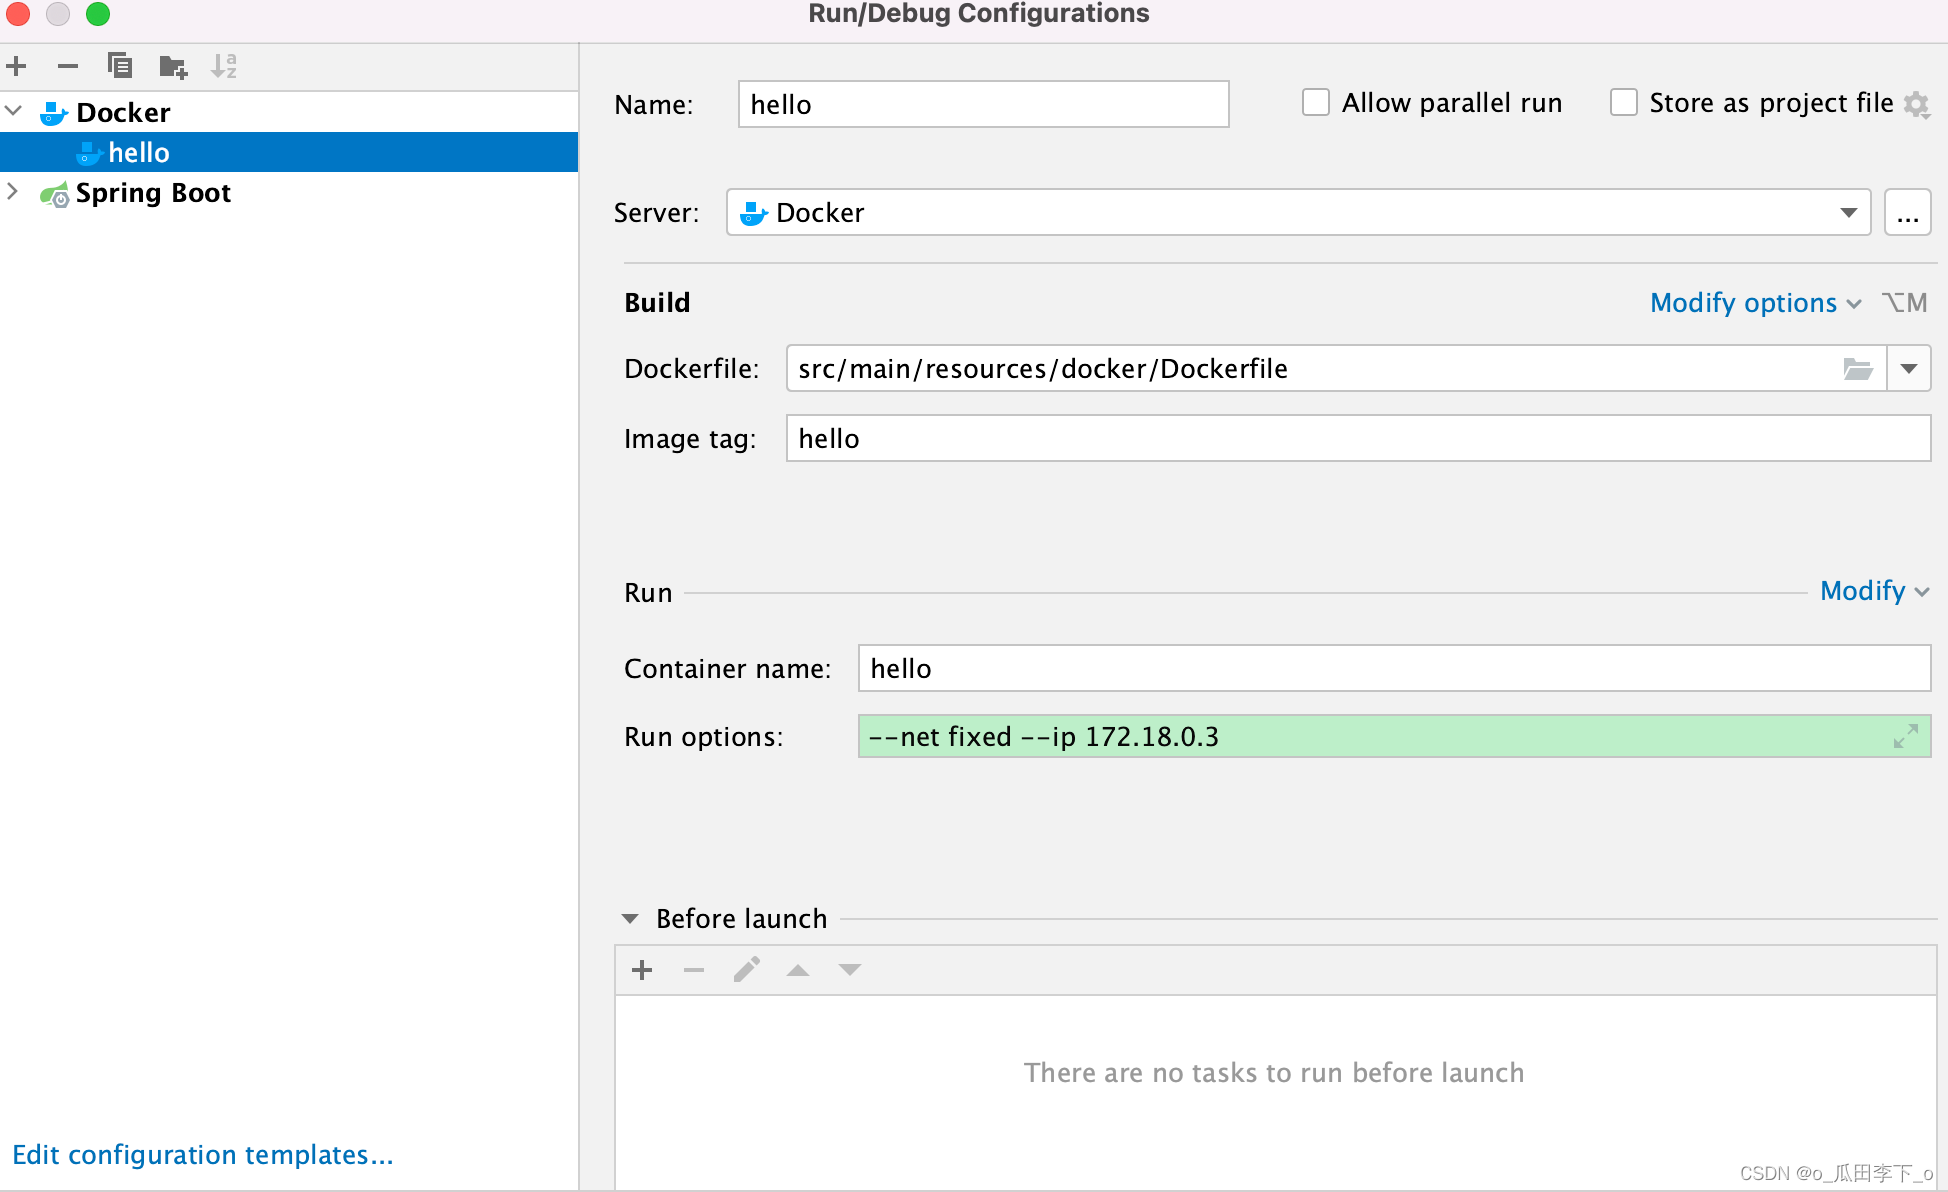Open Store as project file settings gear
Screen dimensions: 1948x1192
tap(1916, 104)
